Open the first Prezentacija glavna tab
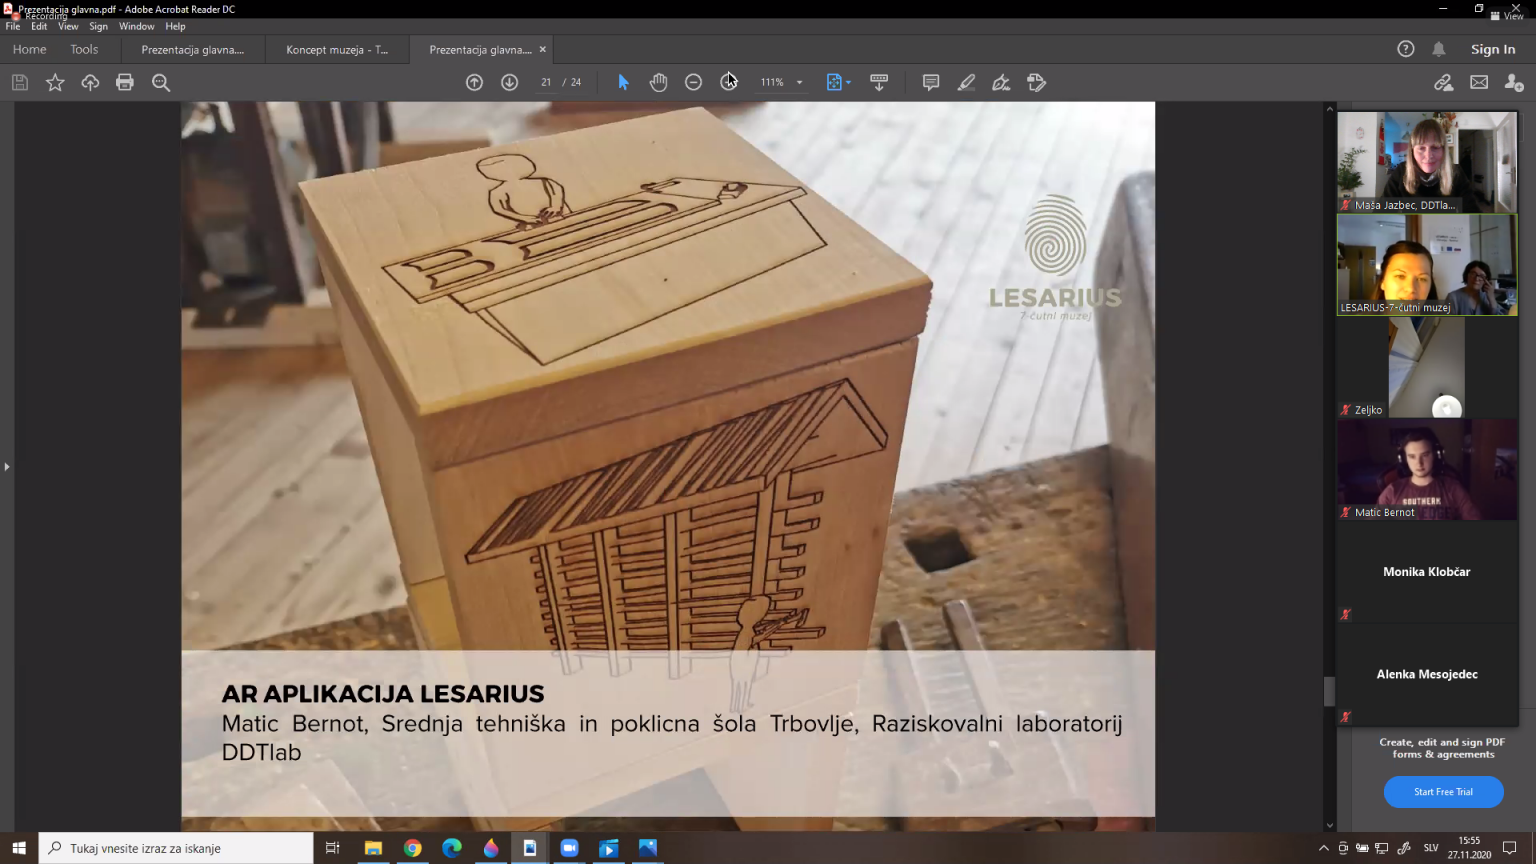The height and width of the screenshot is (864, 1536). [193, 49]
